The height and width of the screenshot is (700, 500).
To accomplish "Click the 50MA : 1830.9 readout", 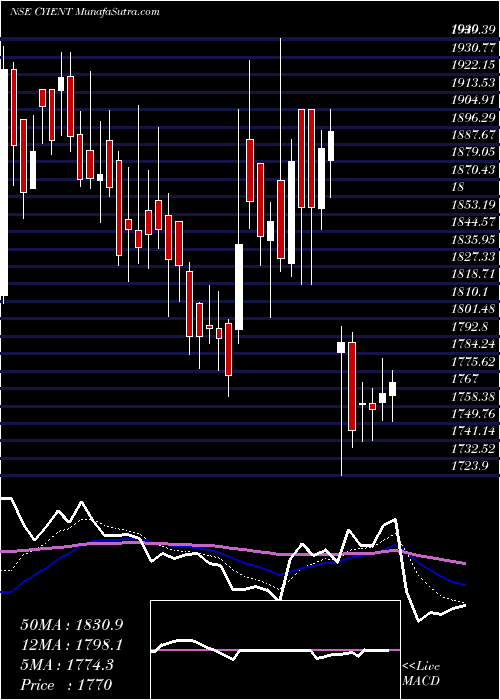I will 71,625.
